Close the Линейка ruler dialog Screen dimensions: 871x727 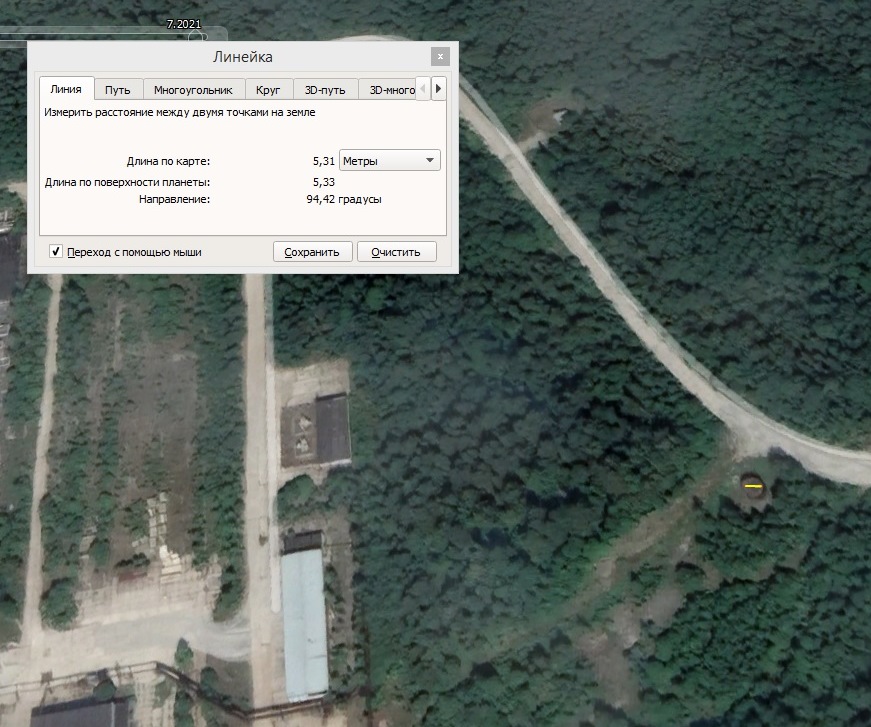click(440, 57)
